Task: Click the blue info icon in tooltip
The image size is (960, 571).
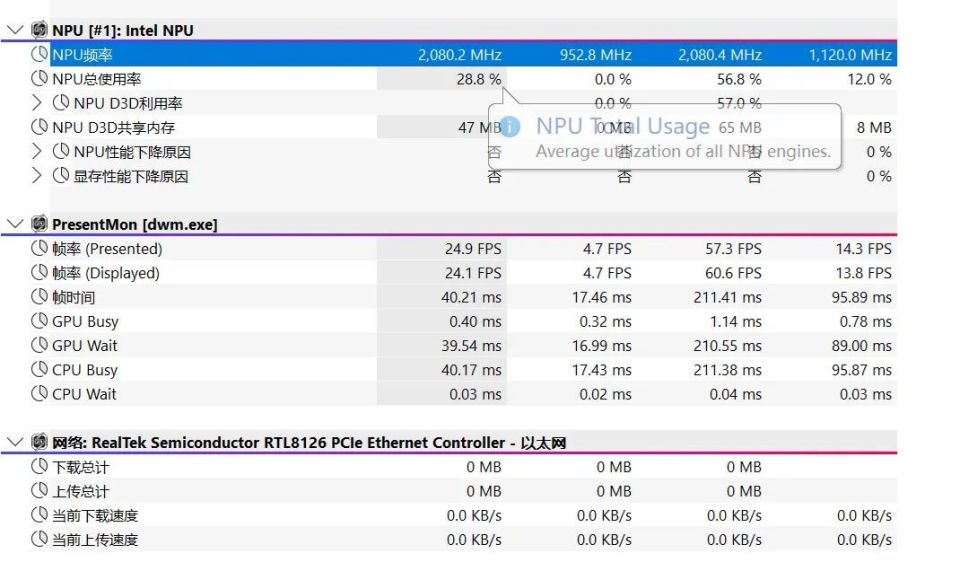Action: tap(510, 127)
